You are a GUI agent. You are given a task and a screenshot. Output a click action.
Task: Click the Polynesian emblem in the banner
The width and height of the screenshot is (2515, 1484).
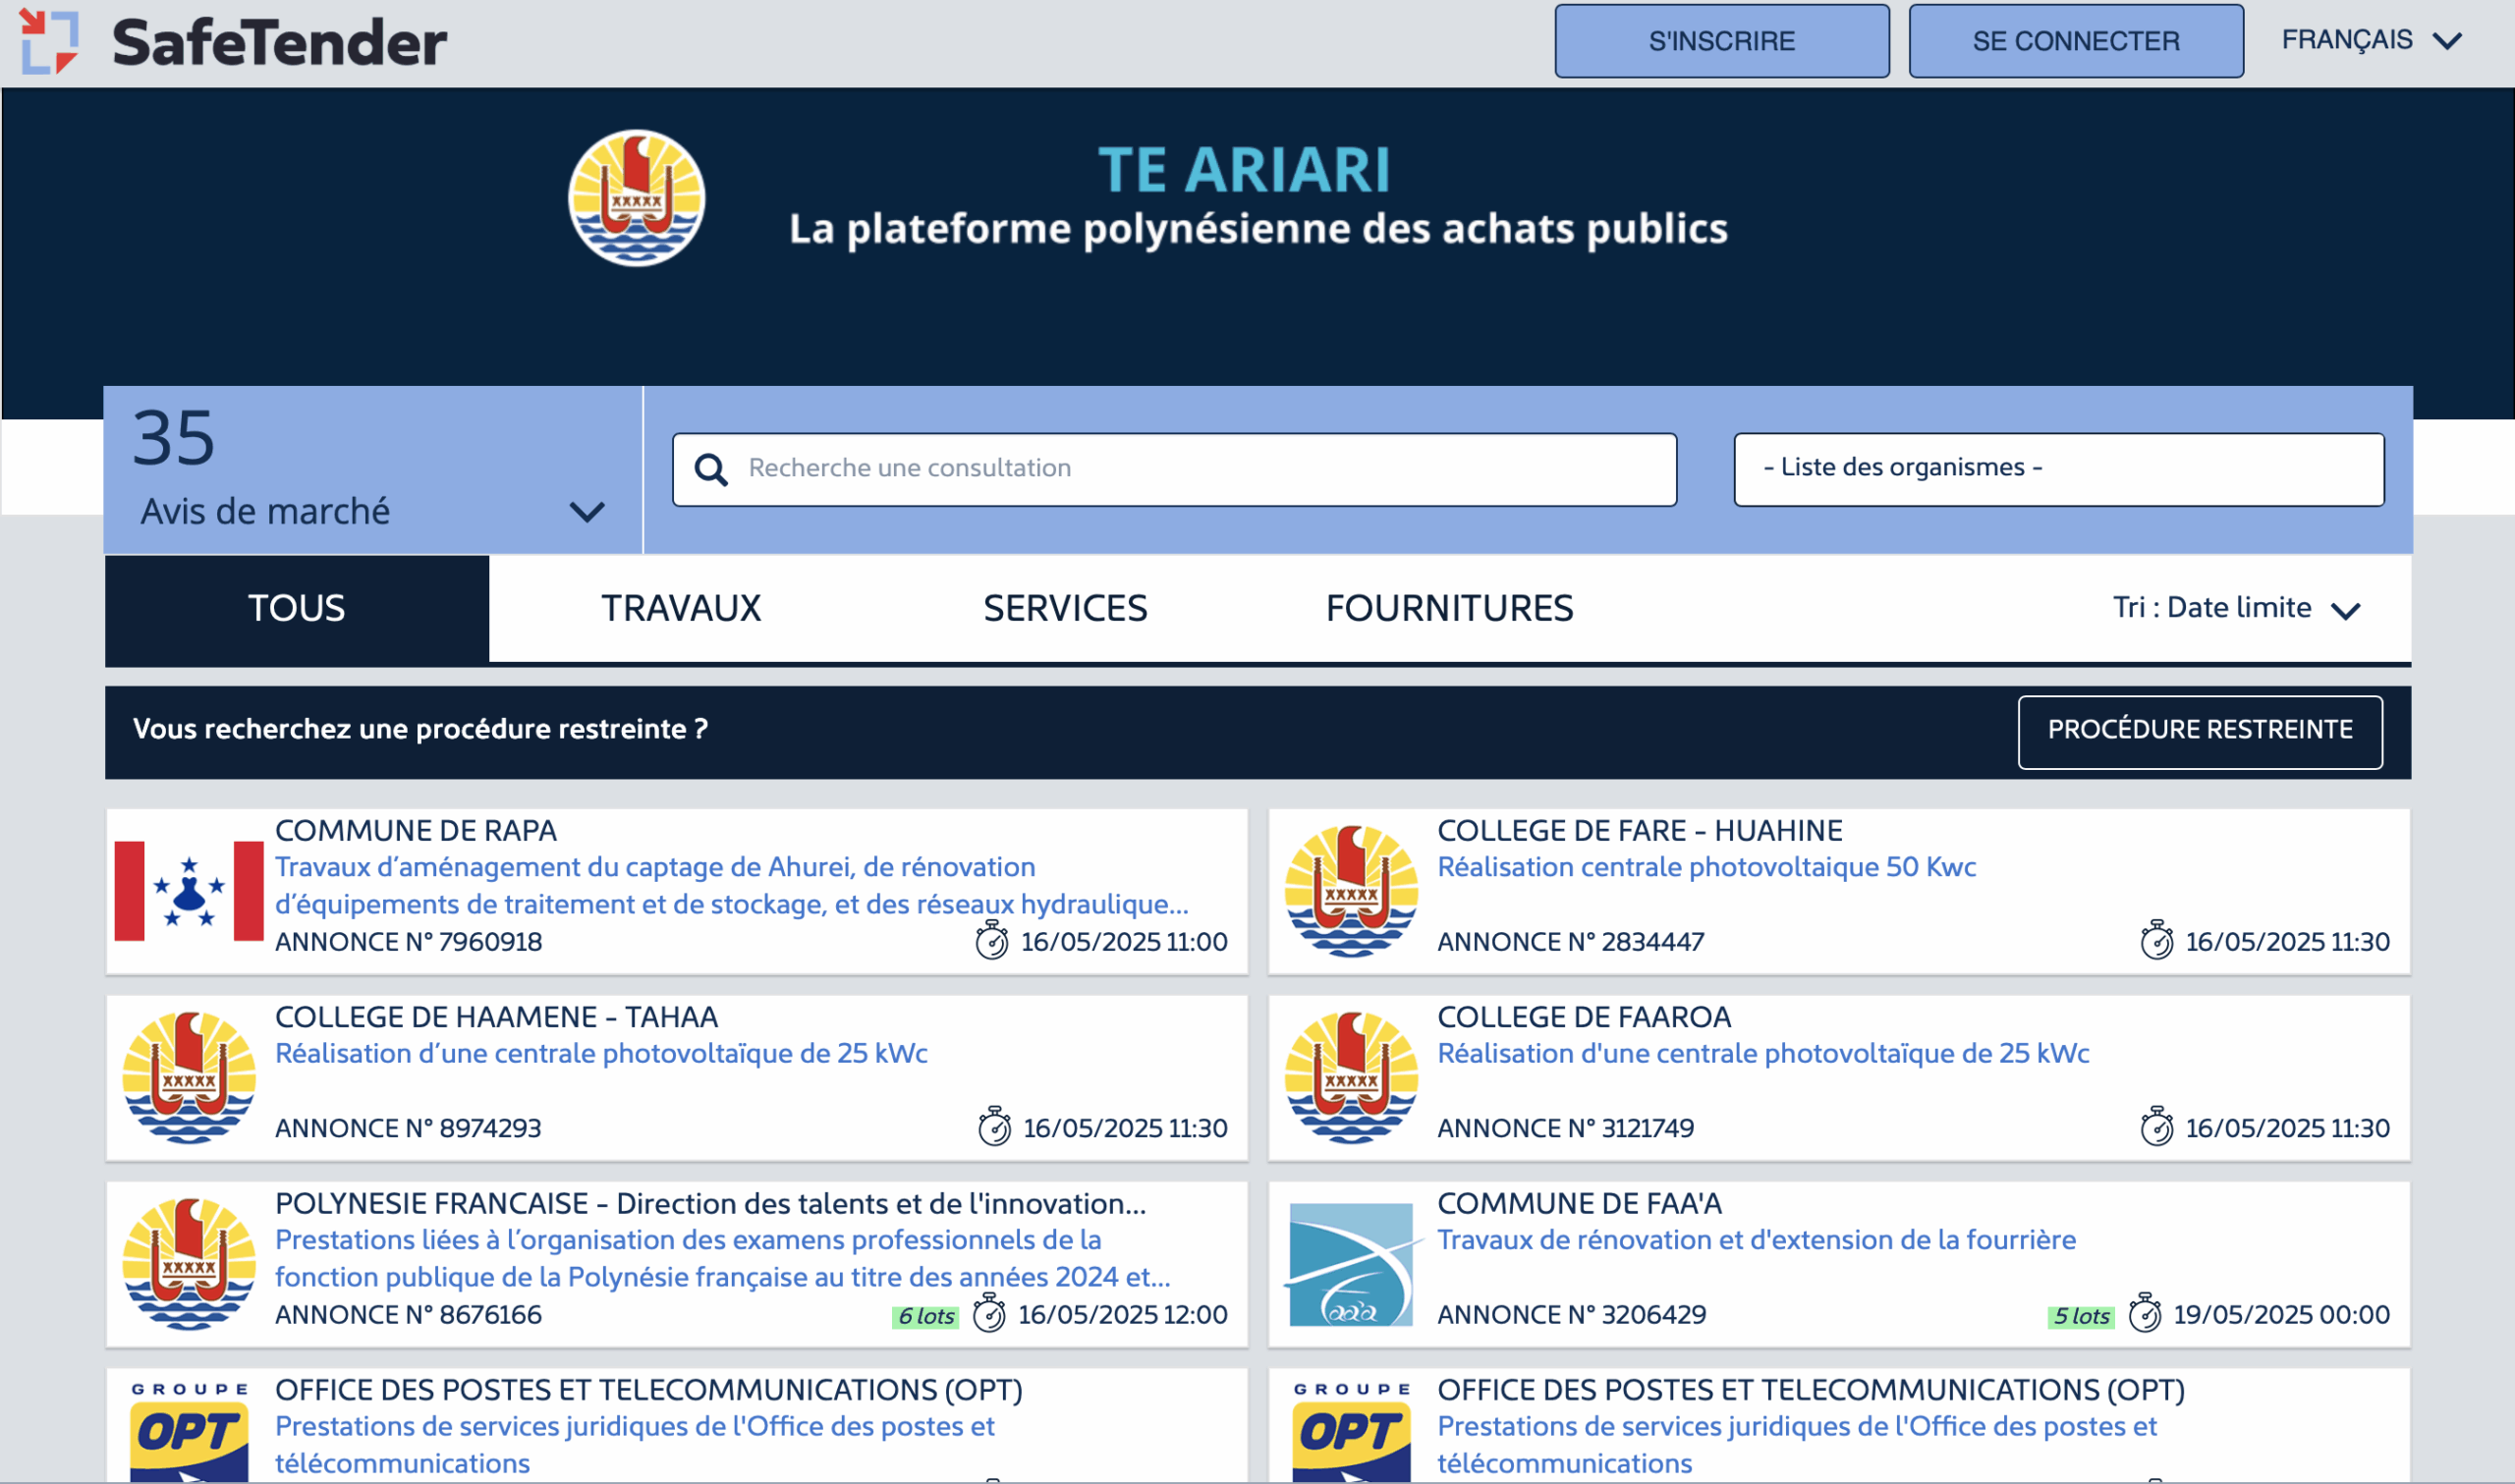tap(637, 198)
